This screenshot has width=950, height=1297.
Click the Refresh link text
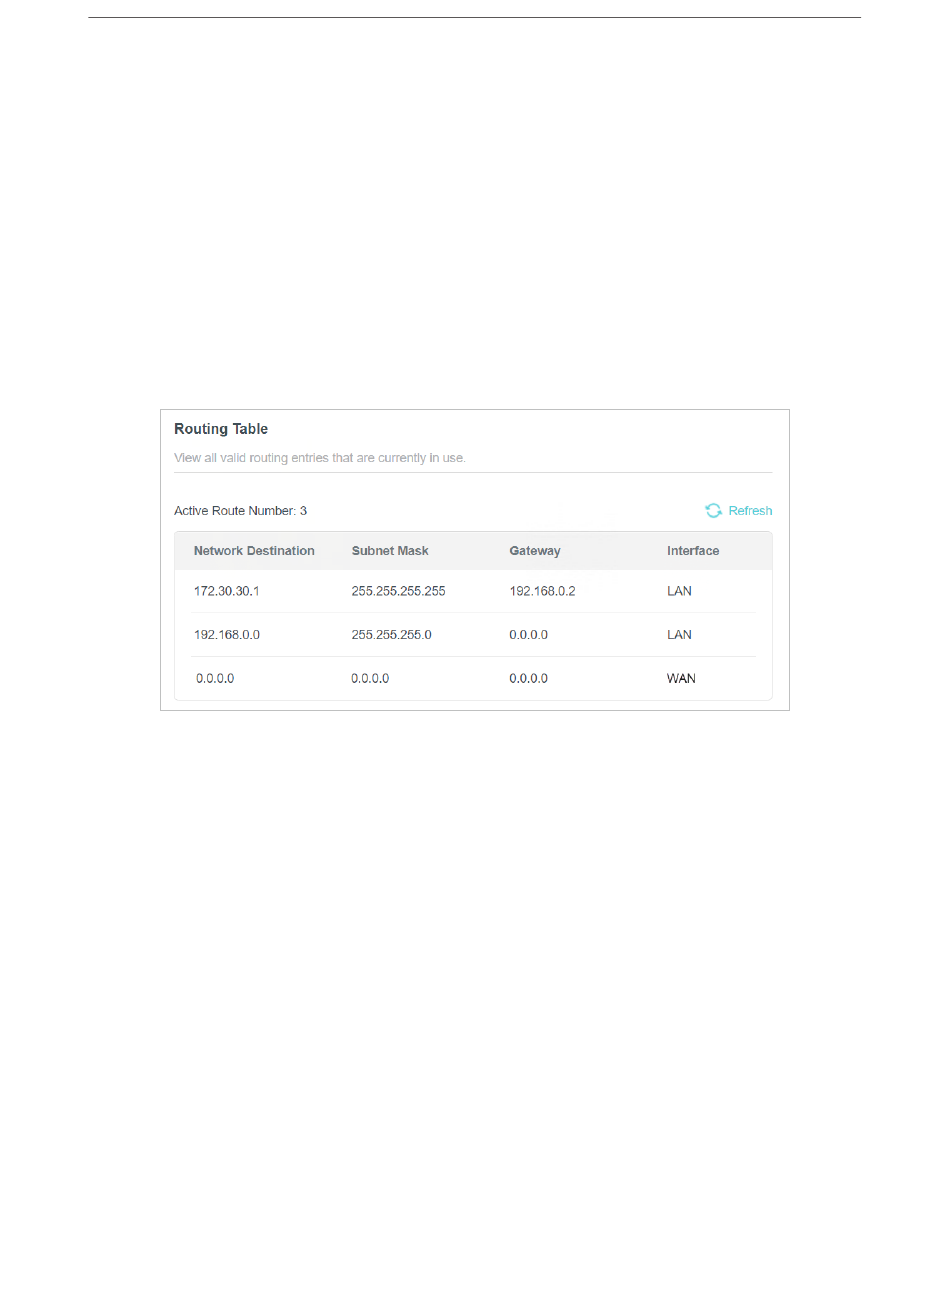click(x=750, y=511)
